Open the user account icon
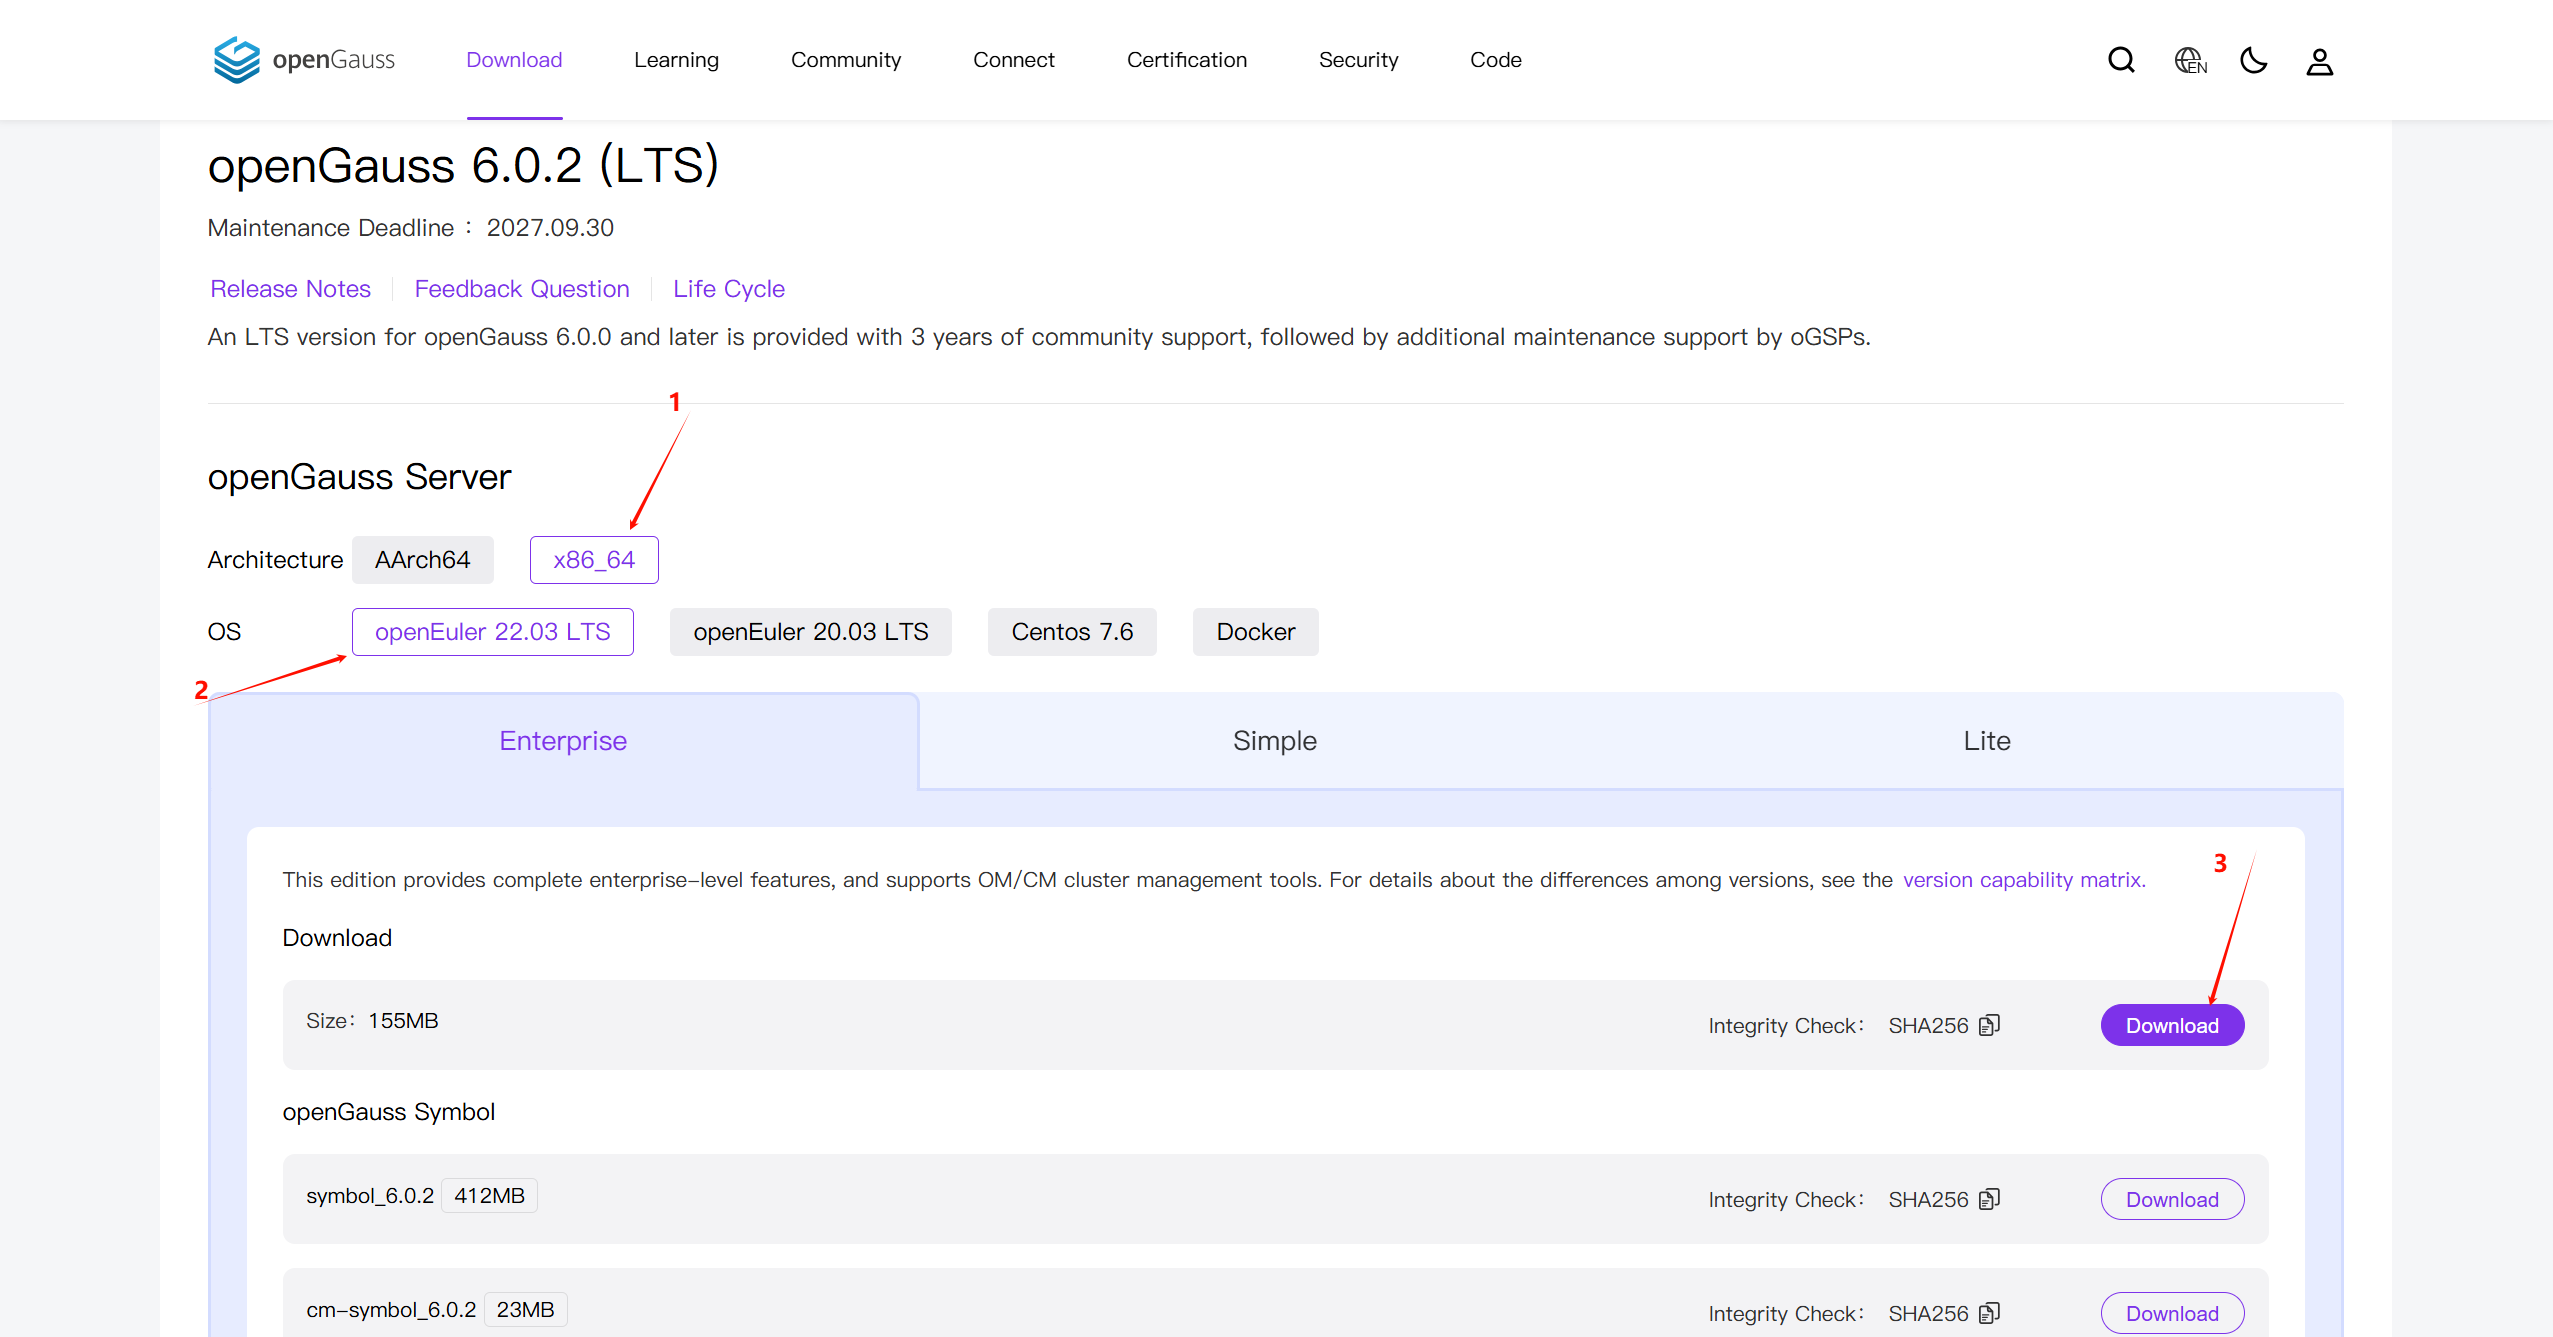The width and height of the screenshot is (2553, 1337). pos(2320,62)
